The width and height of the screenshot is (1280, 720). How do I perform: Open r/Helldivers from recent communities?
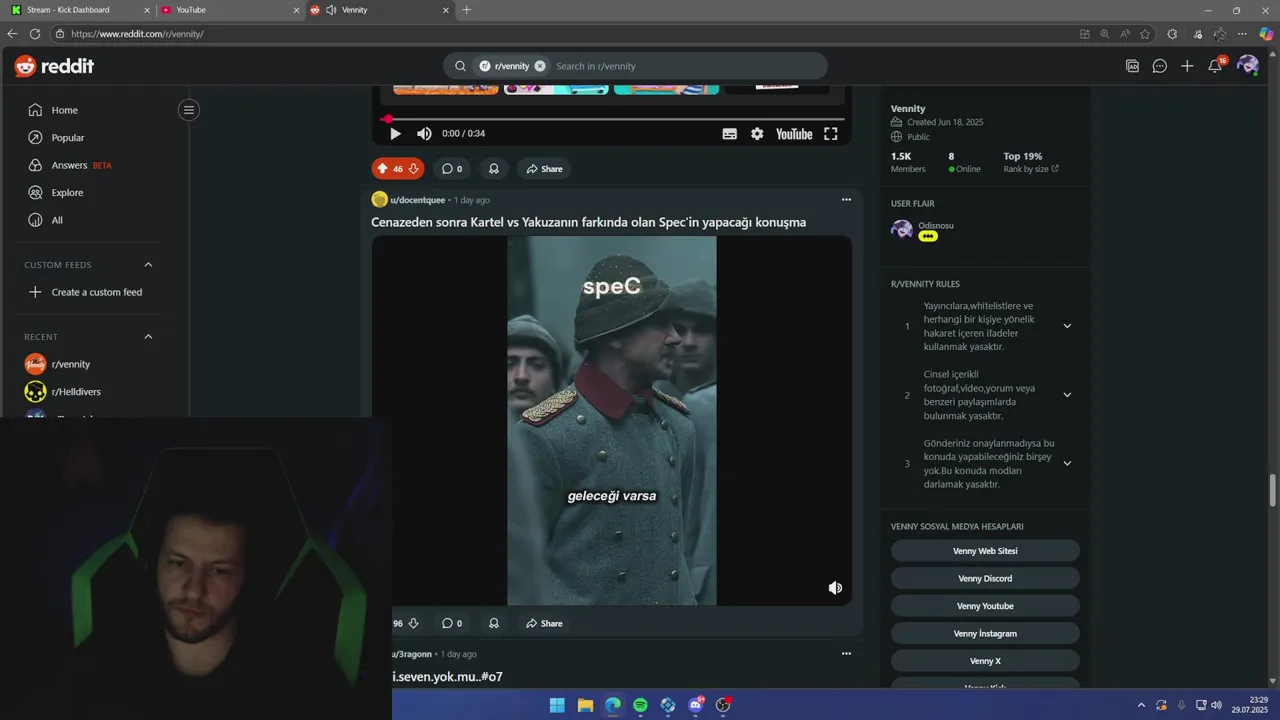(x=76, y=392)
